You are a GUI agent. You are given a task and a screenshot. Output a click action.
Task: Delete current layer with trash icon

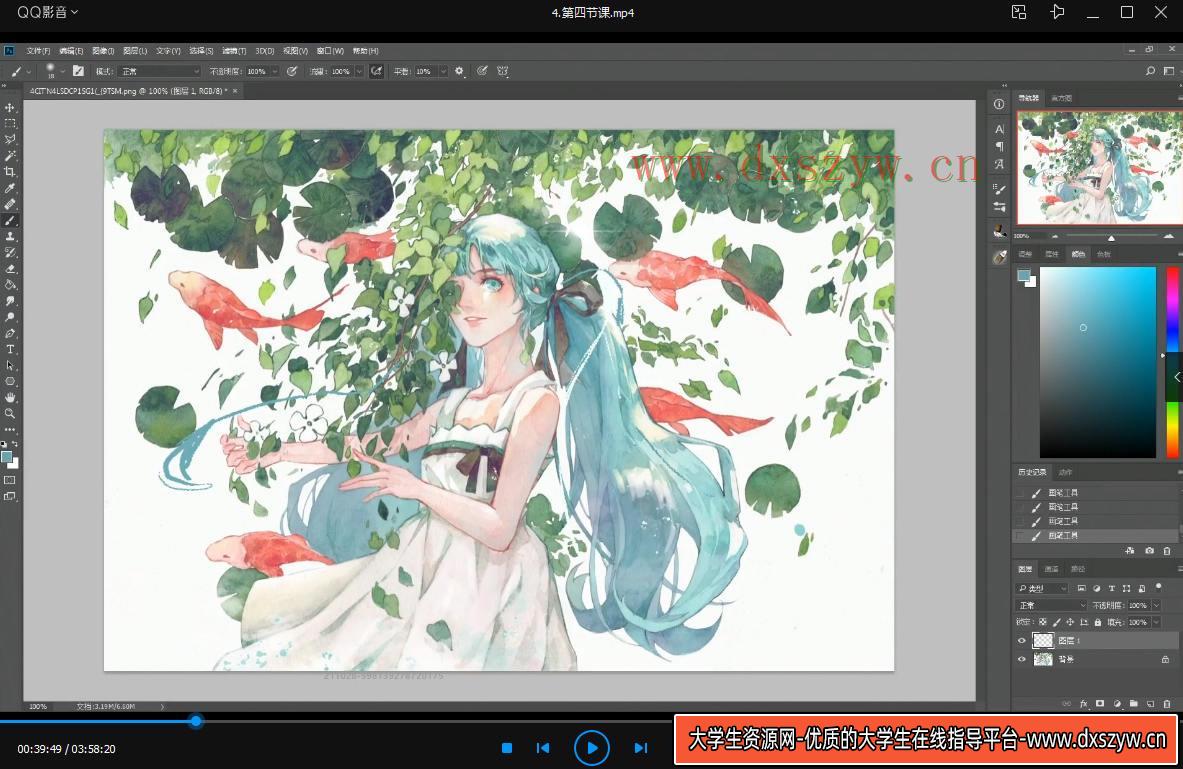point(1166,703)
